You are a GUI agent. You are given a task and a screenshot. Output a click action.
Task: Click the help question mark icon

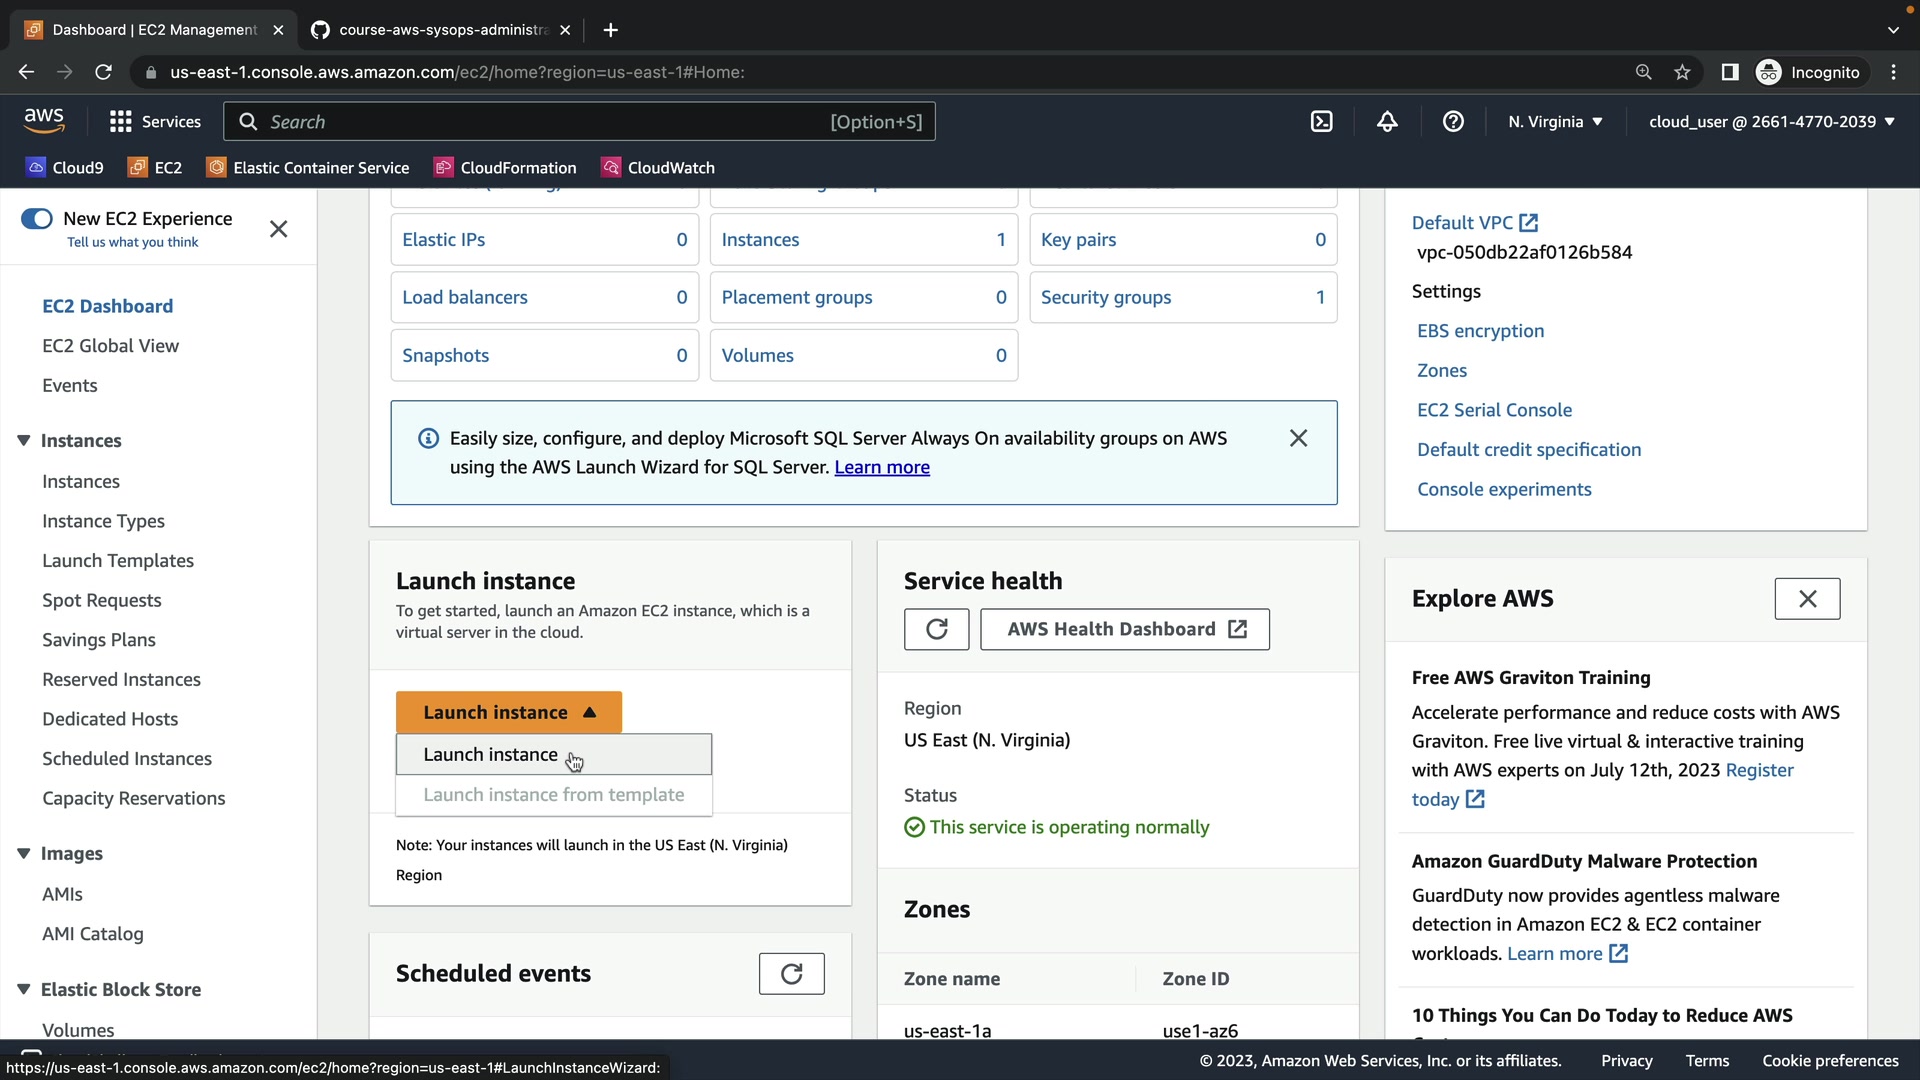point(1453,122)
